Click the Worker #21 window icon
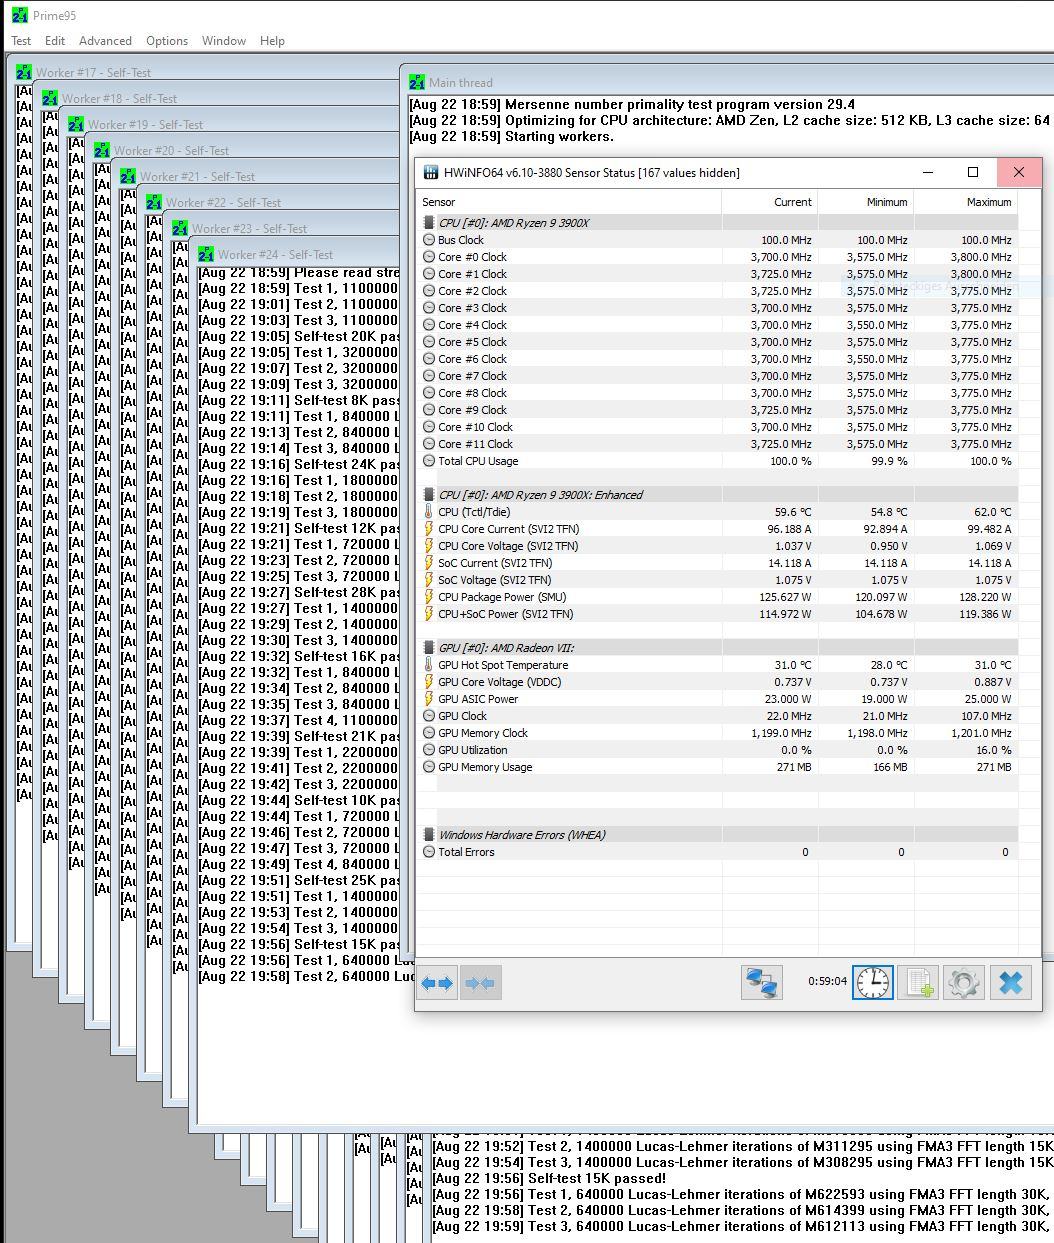The image size is (1054, 1243). 128,176
